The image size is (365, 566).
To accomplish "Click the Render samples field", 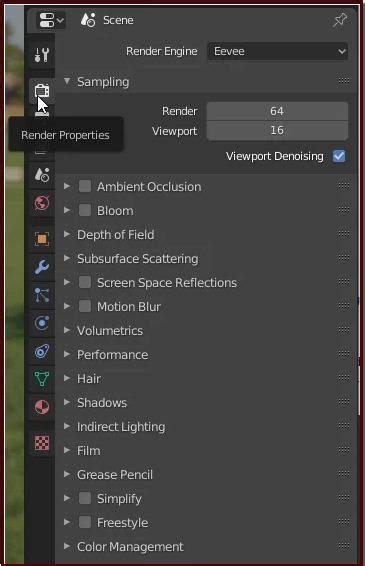I will (x=277, y=111).
